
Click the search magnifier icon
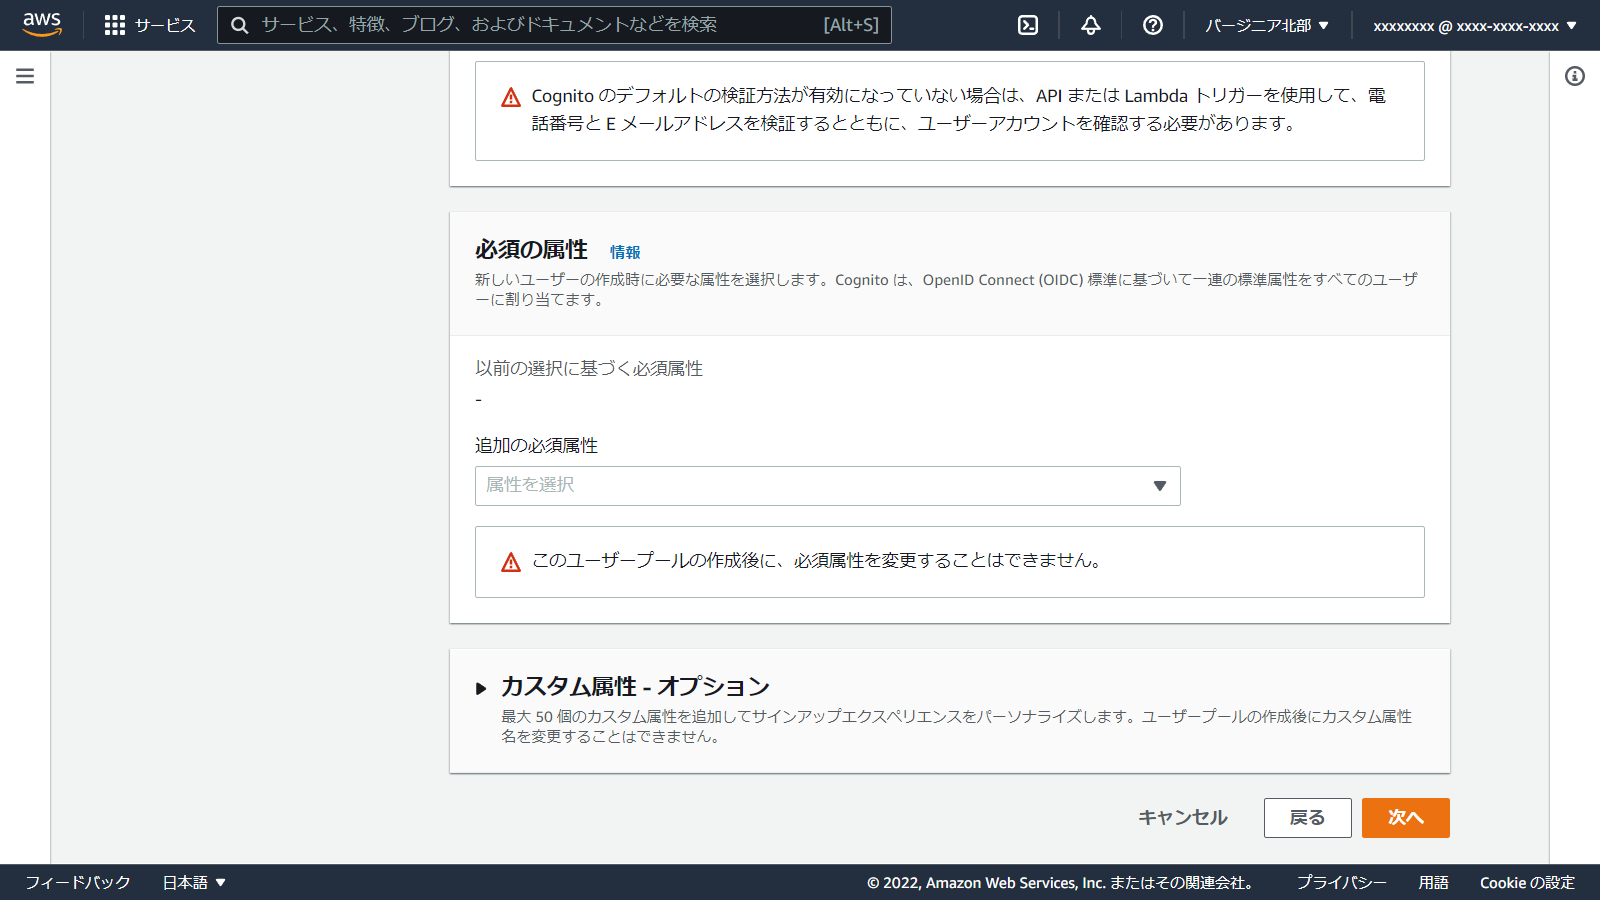[x=239, y=25]
